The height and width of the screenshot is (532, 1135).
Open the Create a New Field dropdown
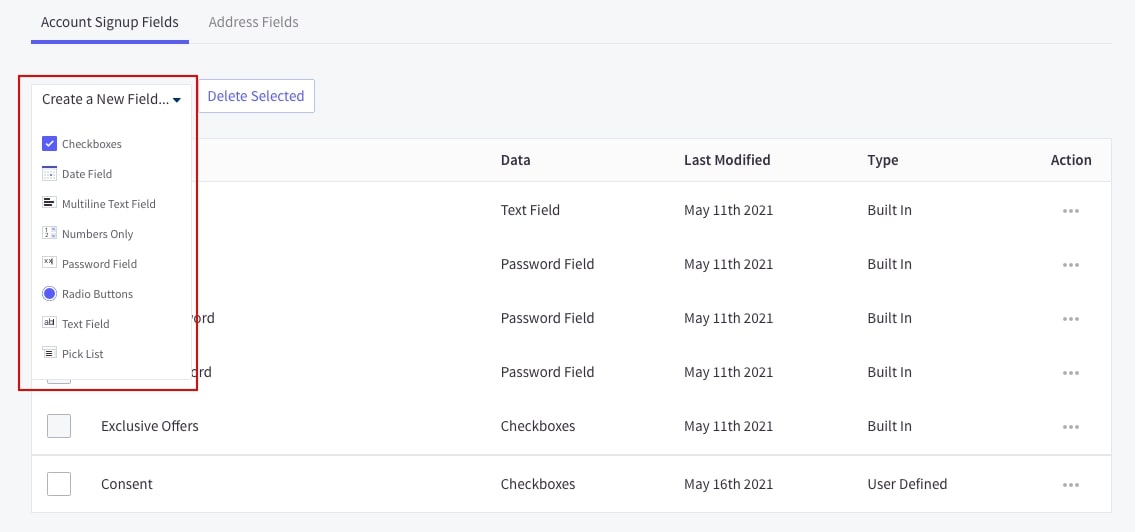(x=111, y=99)
